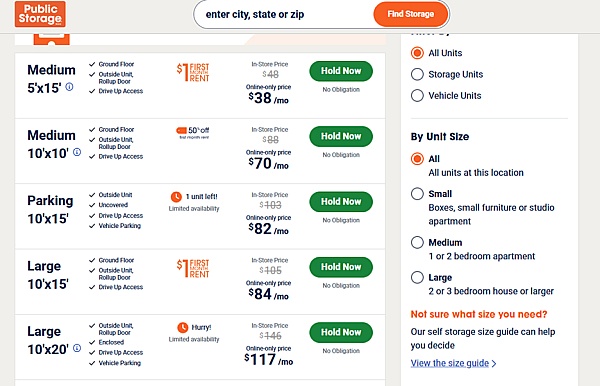Hold the Medium 5'x15' unit now
Screen dimensions: 600x386
(341, 71)
